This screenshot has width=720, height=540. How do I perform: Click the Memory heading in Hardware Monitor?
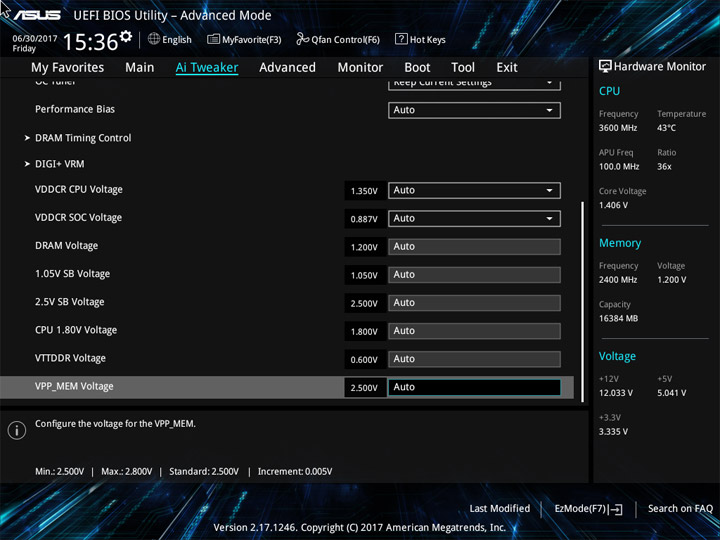tap(620, 243)
